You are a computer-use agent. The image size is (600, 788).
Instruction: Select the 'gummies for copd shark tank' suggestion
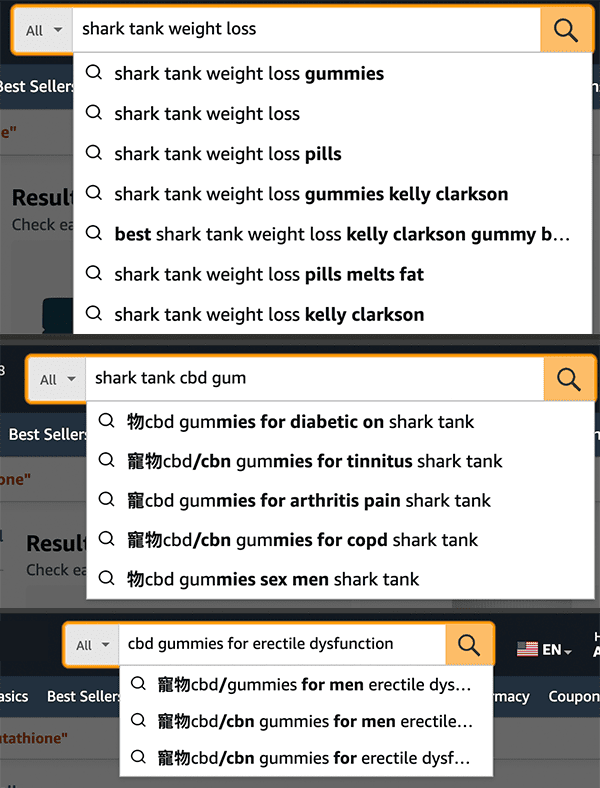302,539
